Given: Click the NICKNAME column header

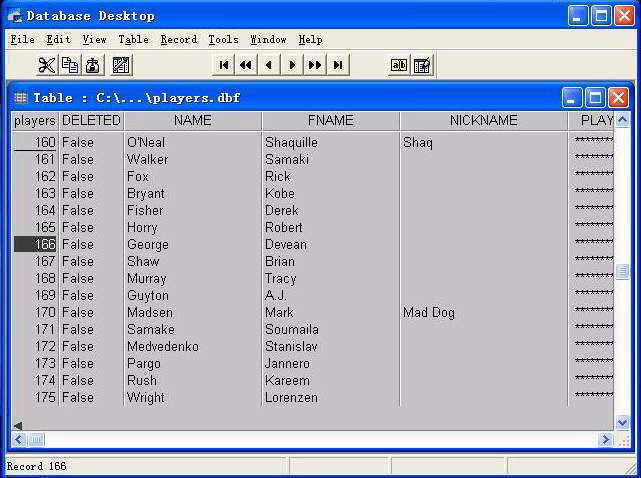Looking at the screenshot, I should coord(483,120).
